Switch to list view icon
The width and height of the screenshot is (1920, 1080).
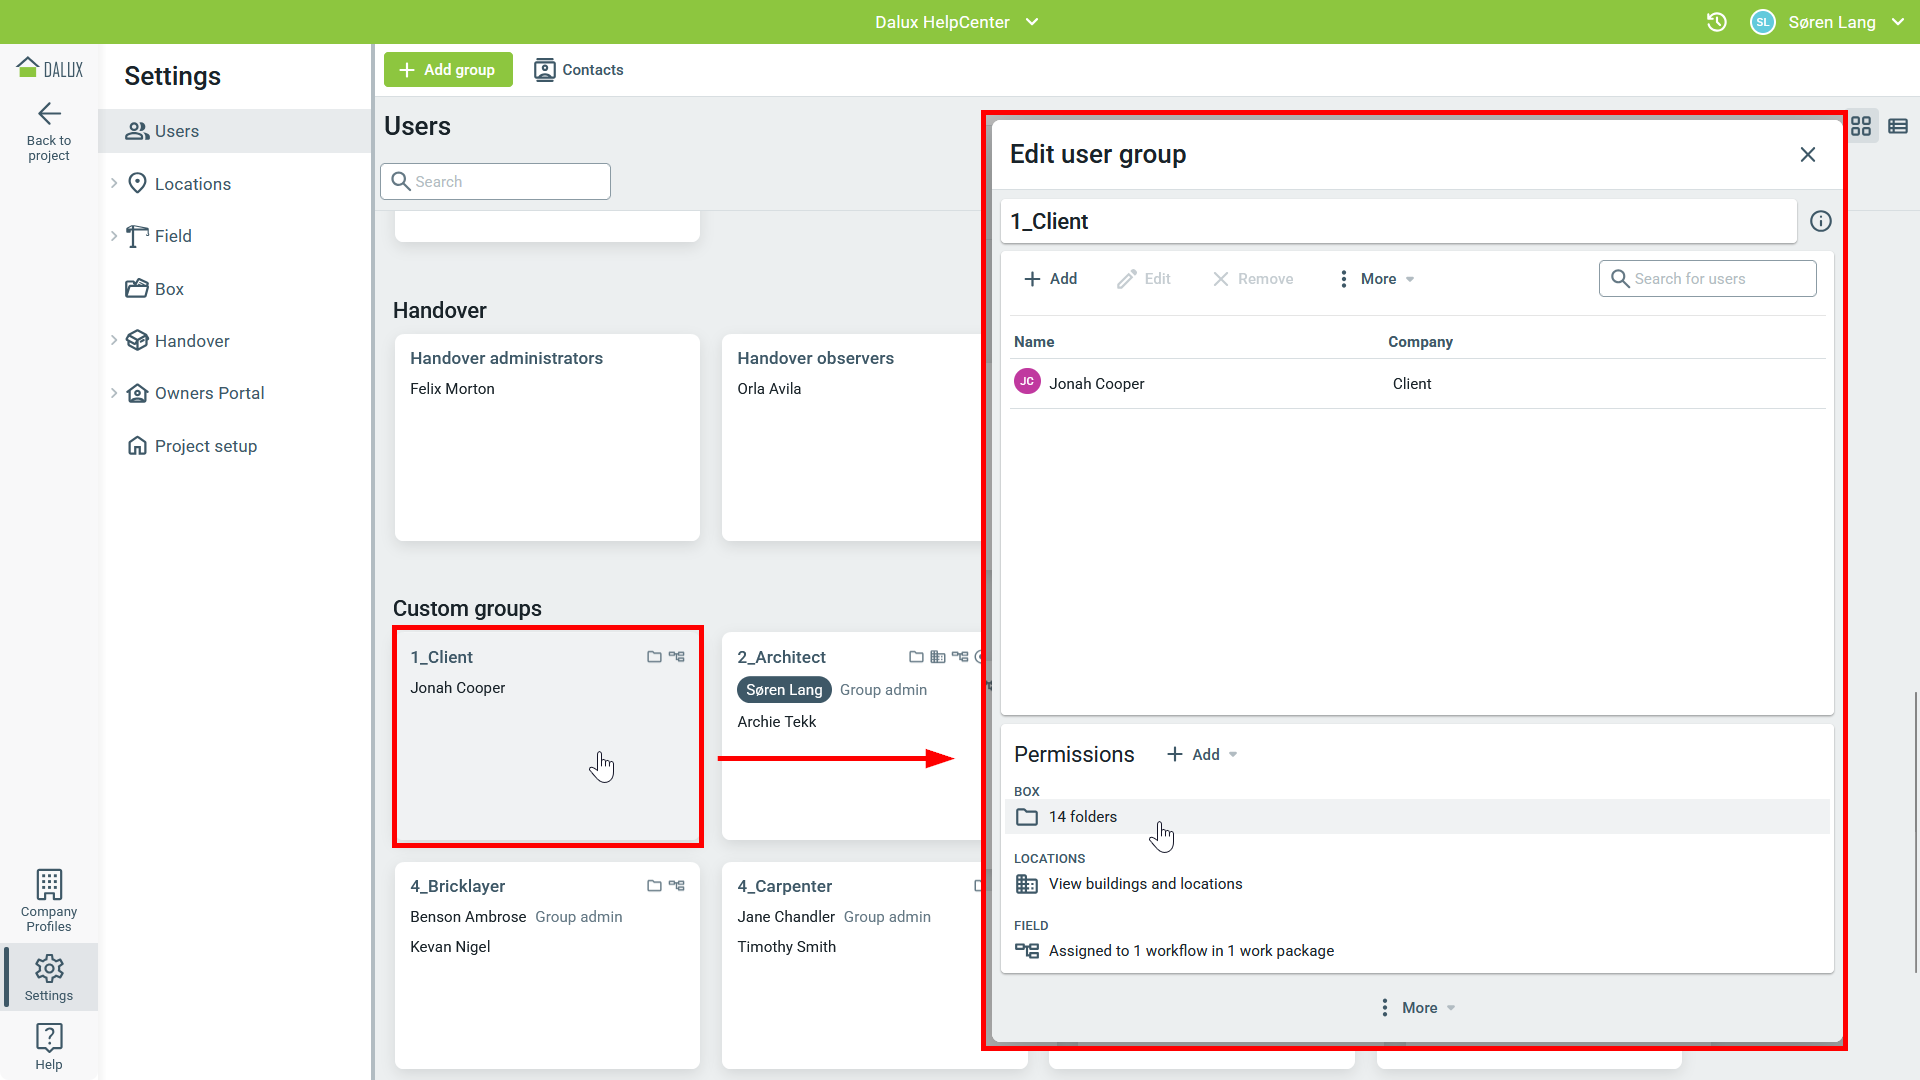coord(1897,126)
